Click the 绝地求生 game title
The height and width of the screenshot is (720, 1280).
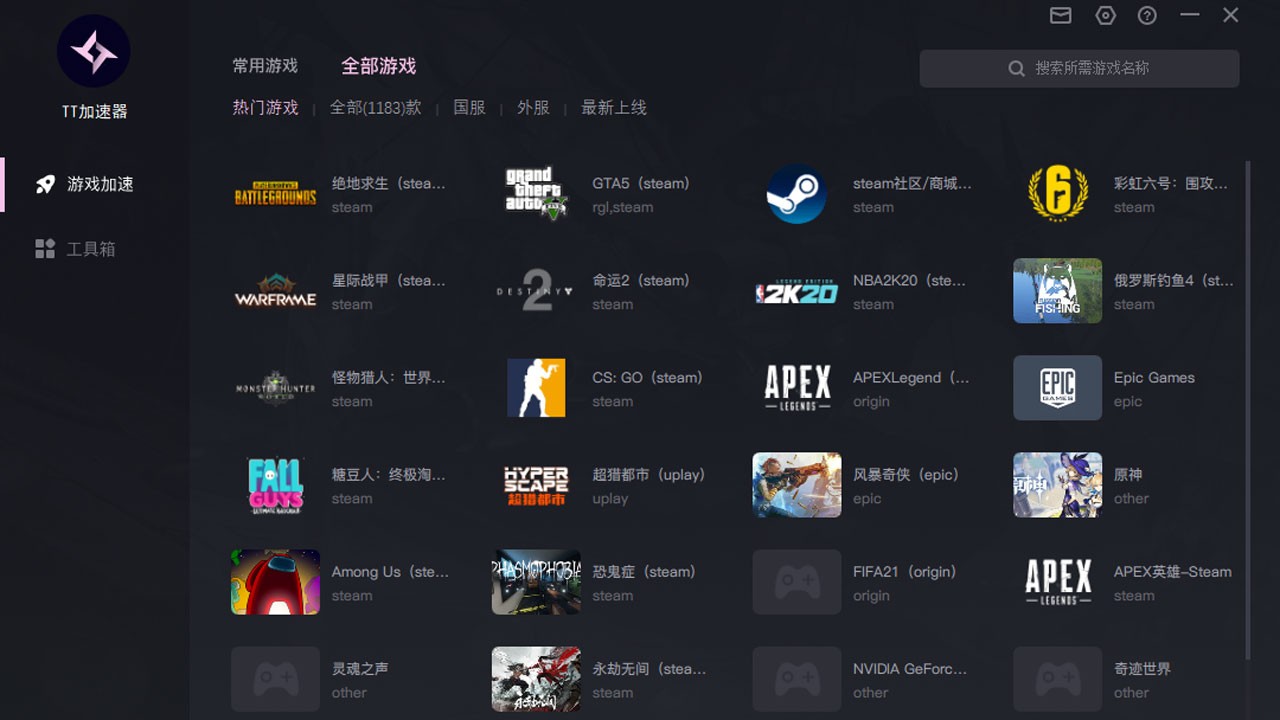tap(389, 184)
